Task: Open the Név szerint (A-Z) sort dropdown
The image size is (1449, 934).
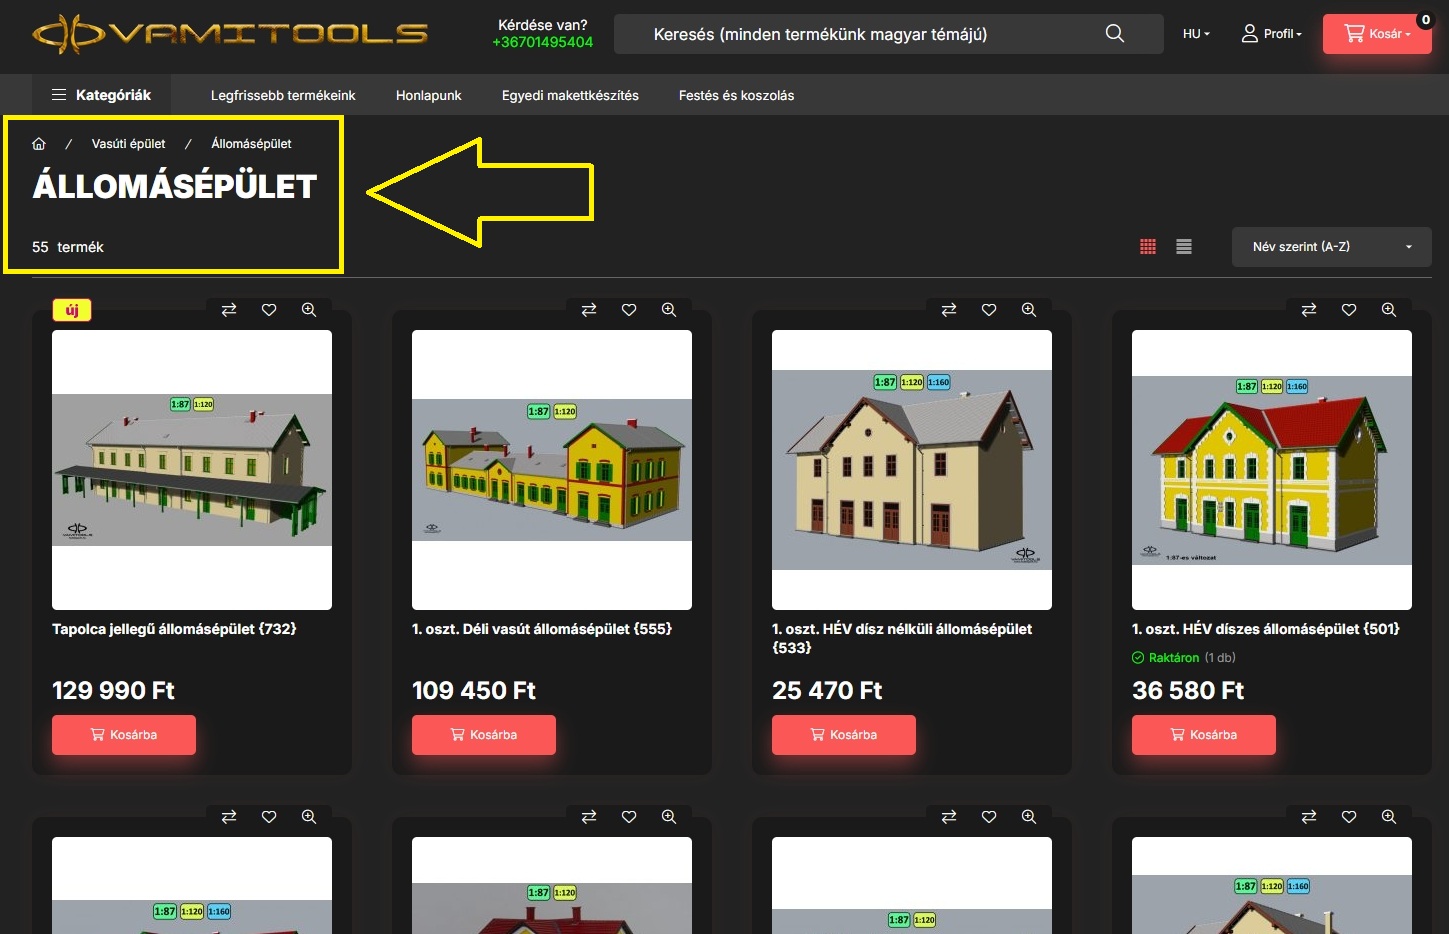Action: tap(1331, 247)
